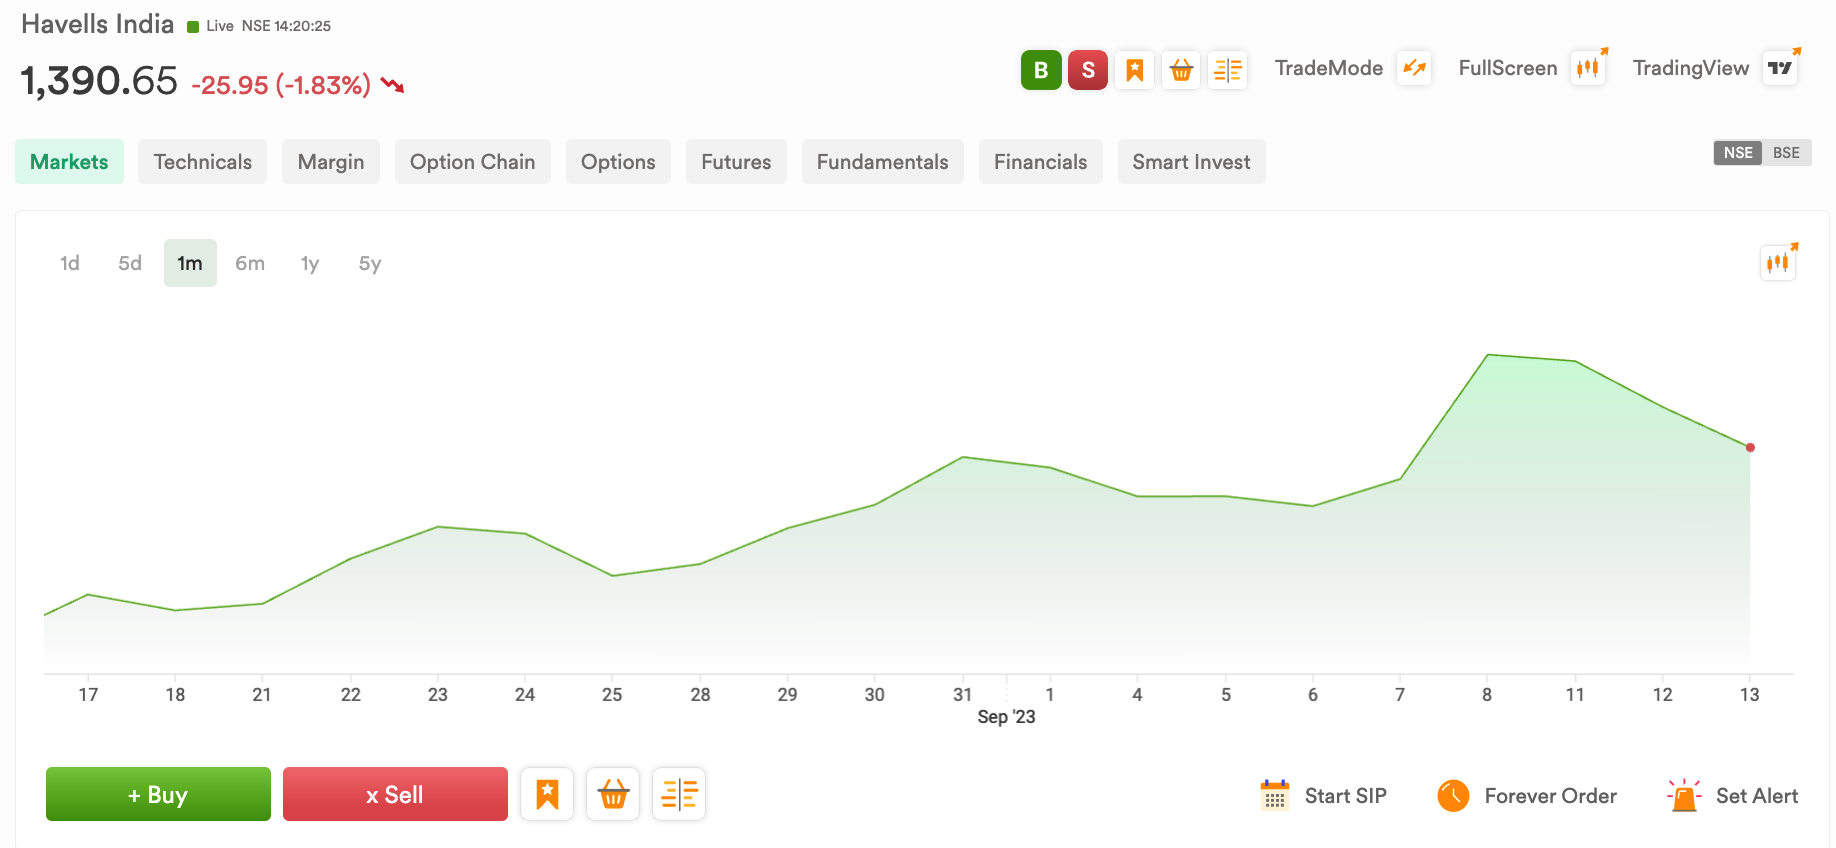The height and width of the screenshot is (848, 1836).
Task: Click the 31 date label on the axis
Action: click(963, 694)
